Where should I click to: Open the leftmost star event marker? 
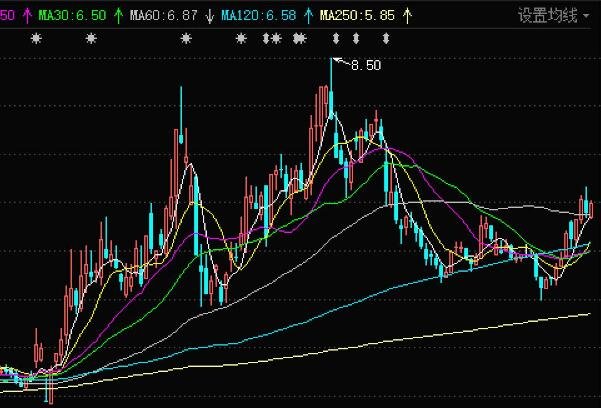click(x=36, y=38)
